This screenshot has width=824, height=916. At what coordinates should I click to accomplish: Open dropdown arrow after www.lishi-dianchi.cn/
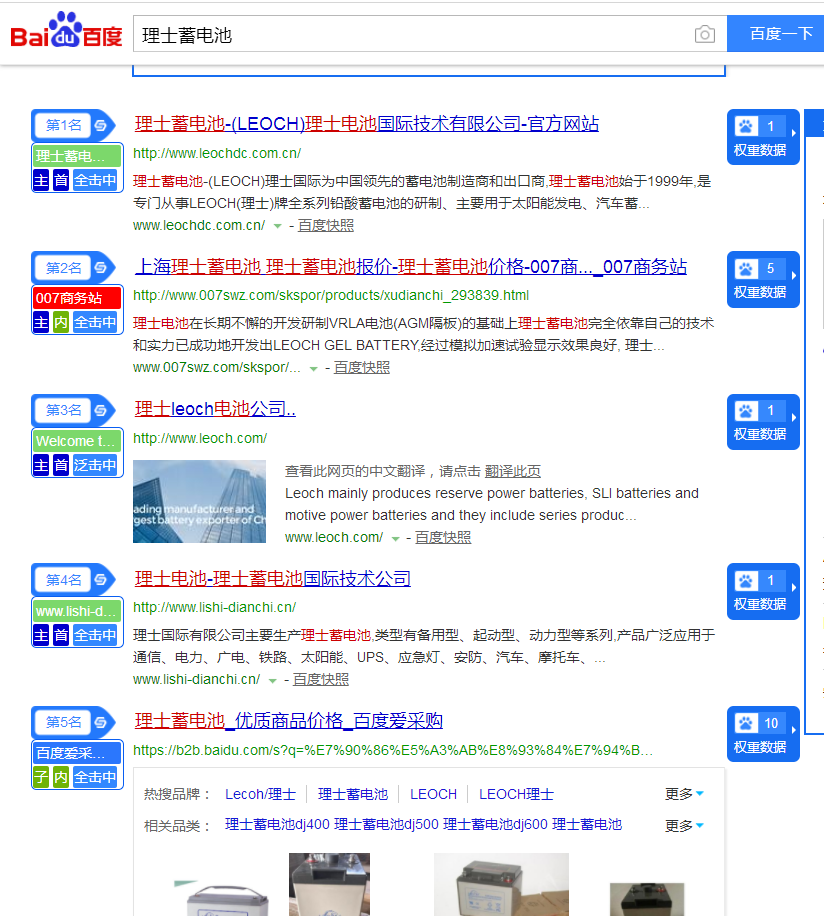272,681
